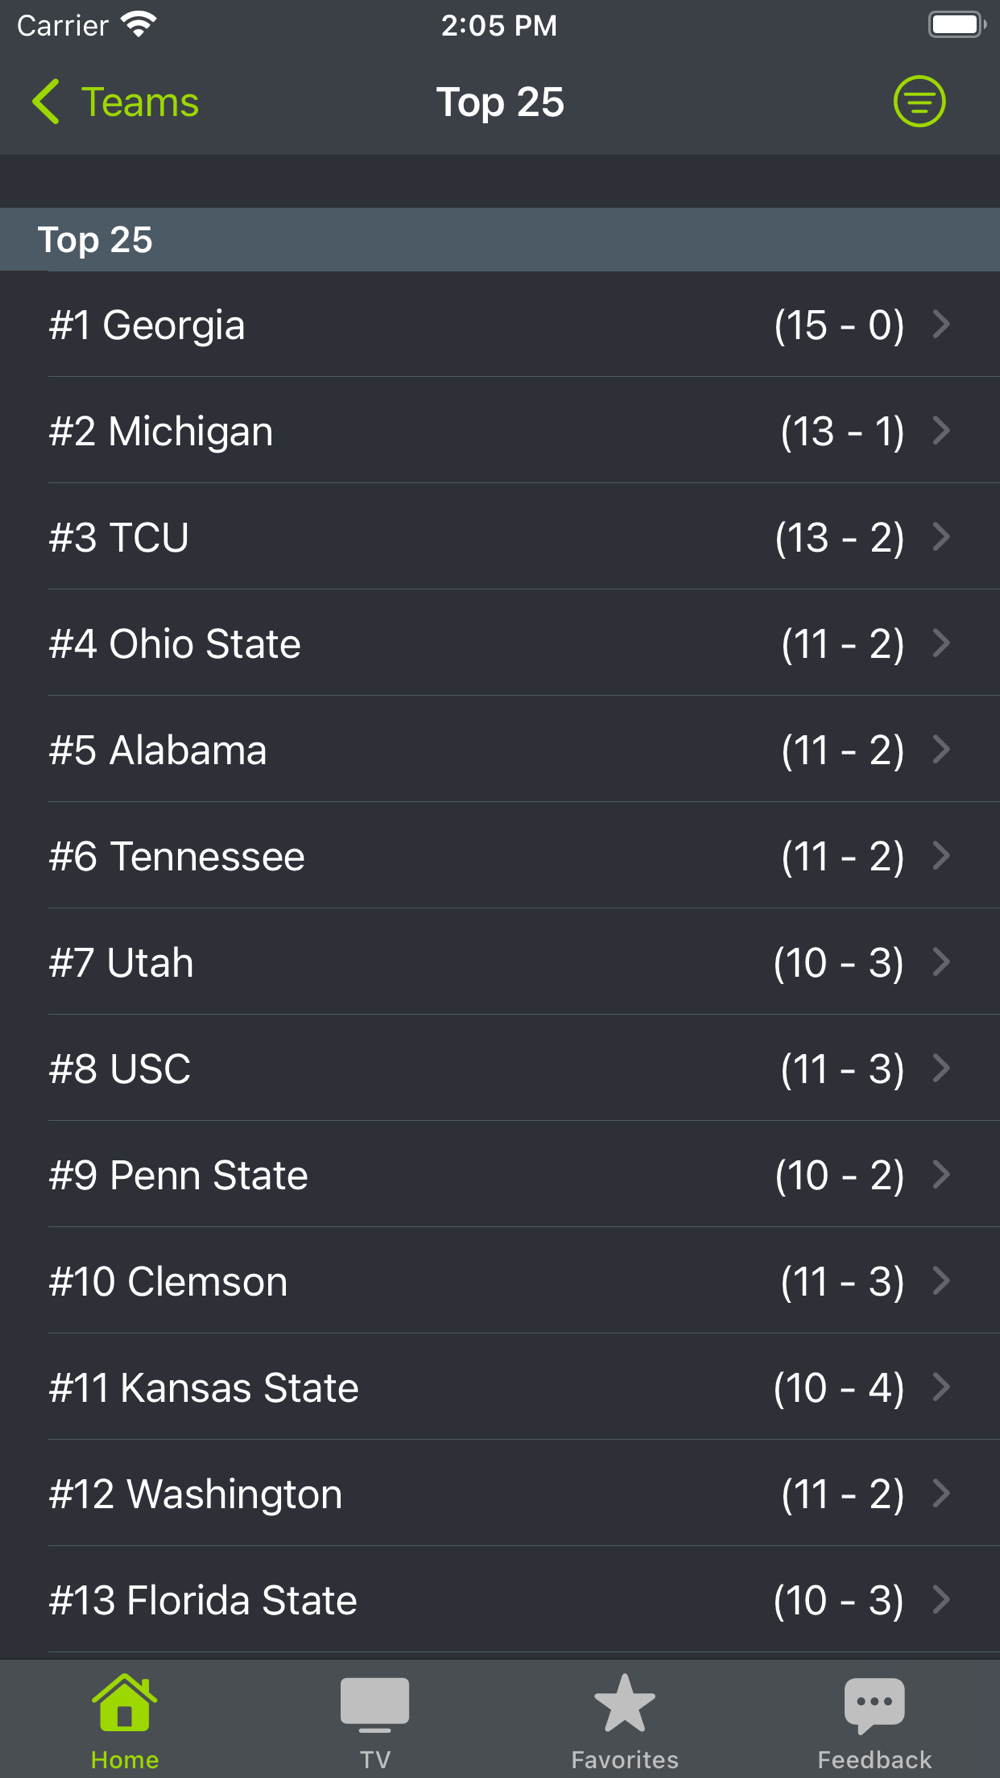Tap the Feedback speech bubble icon
This screenshot has height=1778, width=1000.
(x=874, y=1703)
